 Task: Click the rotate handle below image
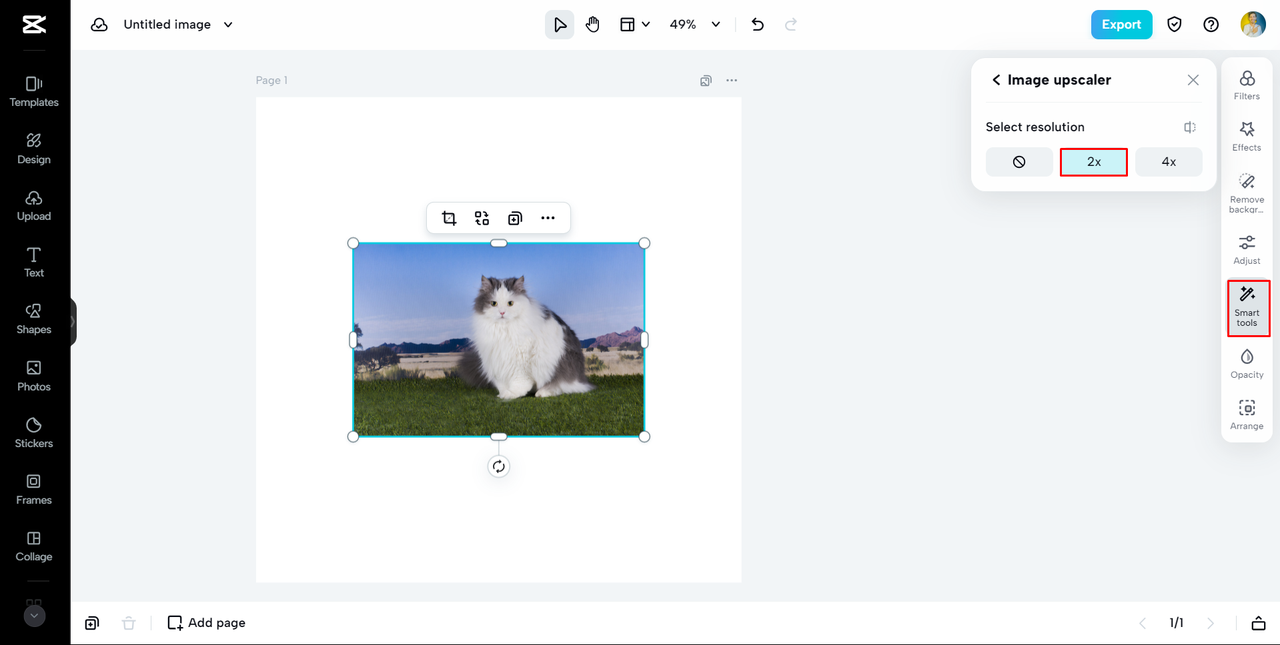point(499,466)
